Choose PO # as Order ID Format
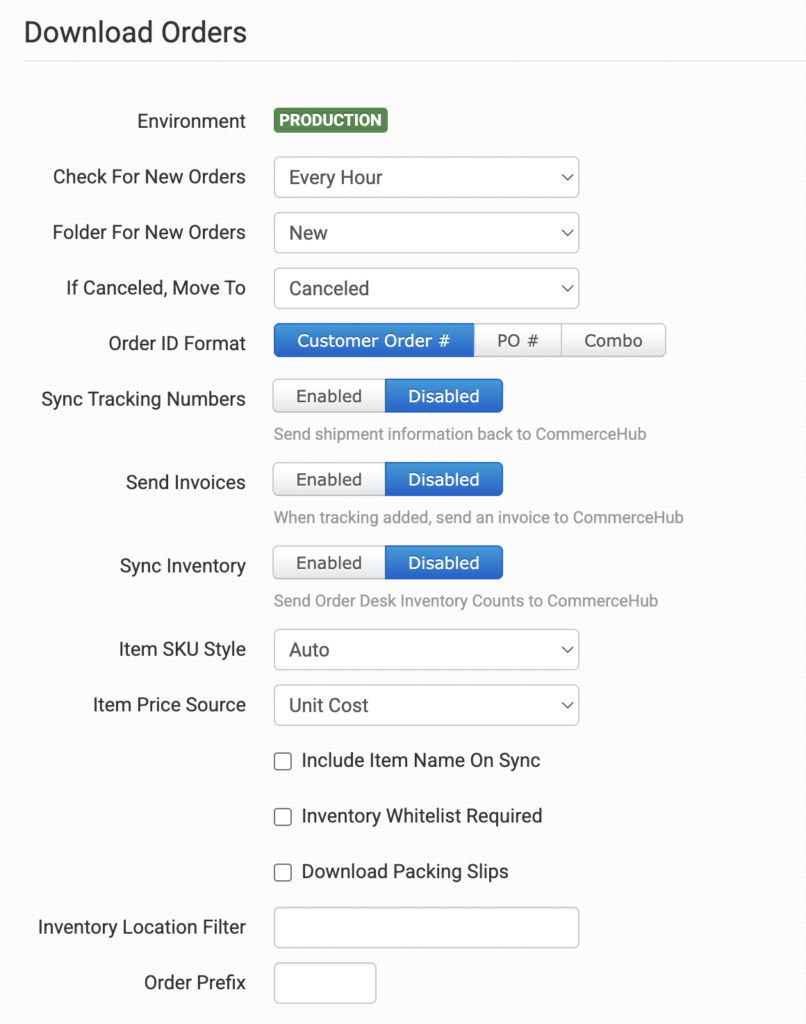 pyautogui.click(x=517, y=341)
